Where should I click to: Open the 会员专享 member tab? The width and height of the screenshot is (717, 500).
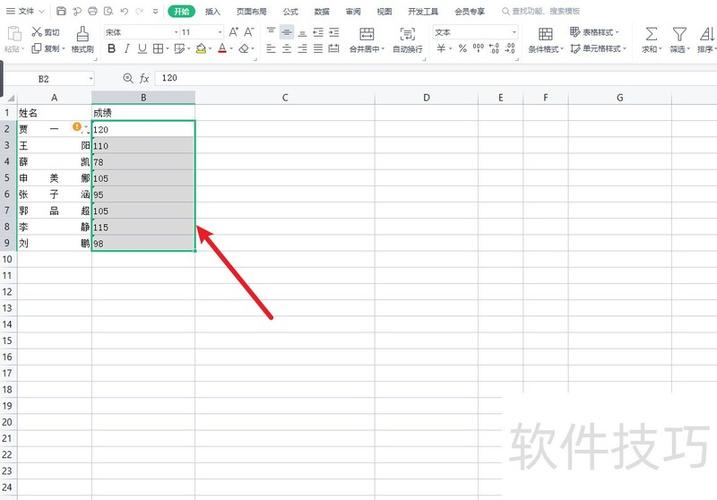point(470,11)
